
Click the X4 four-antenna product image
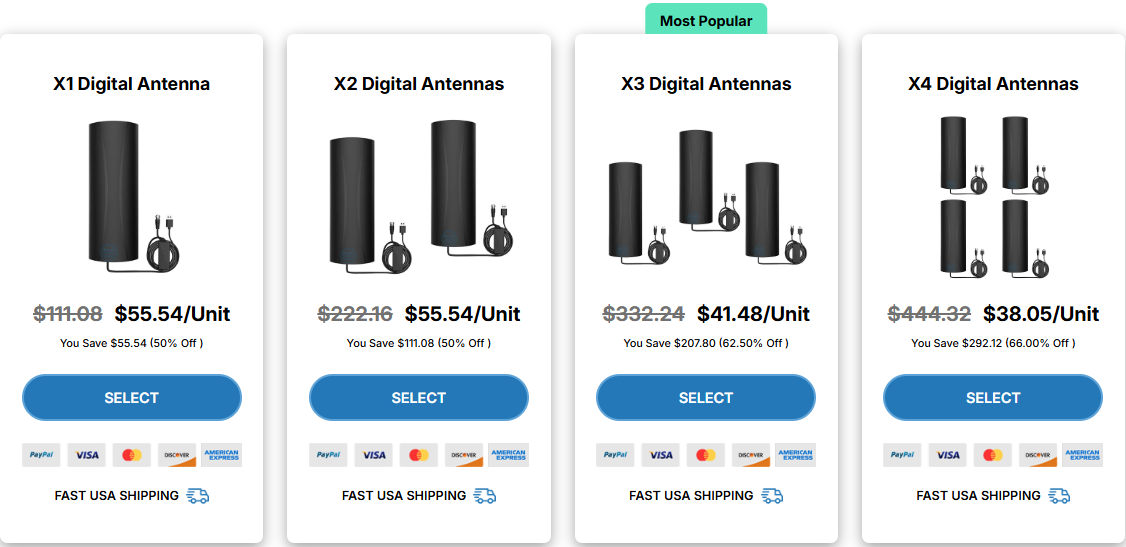tap(993, 196)
